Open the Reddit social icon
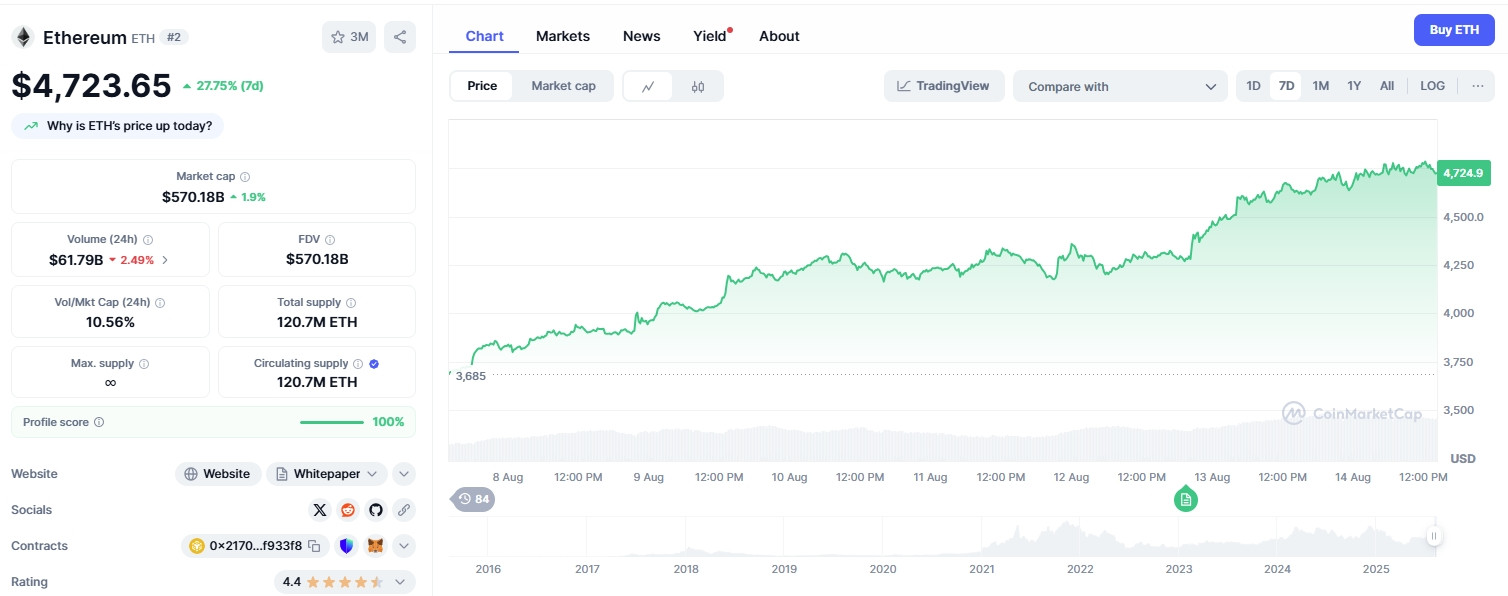Image resolution: width=1508 pixels, height=596 pixels. tap(348, 510)
